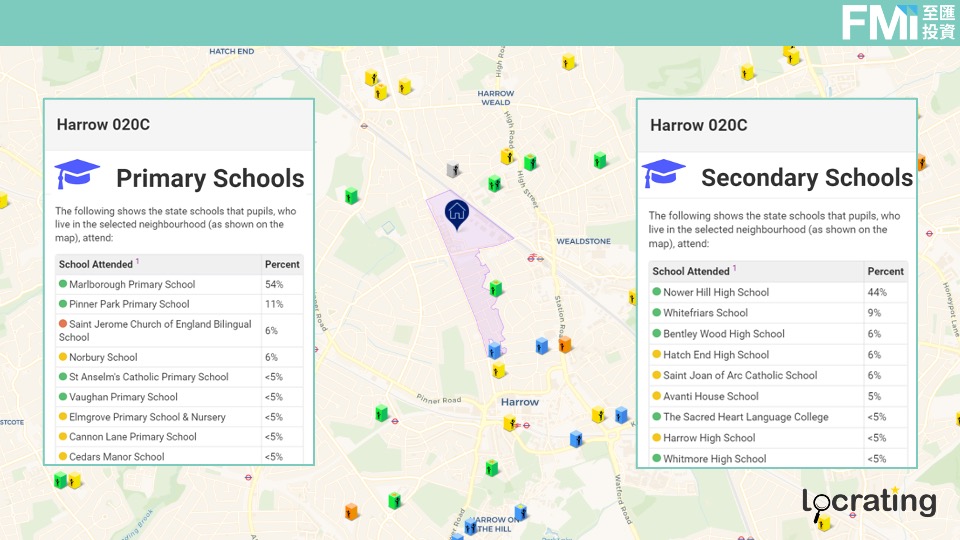Sort by Percent in Primary Schools table

coord(282,265)
